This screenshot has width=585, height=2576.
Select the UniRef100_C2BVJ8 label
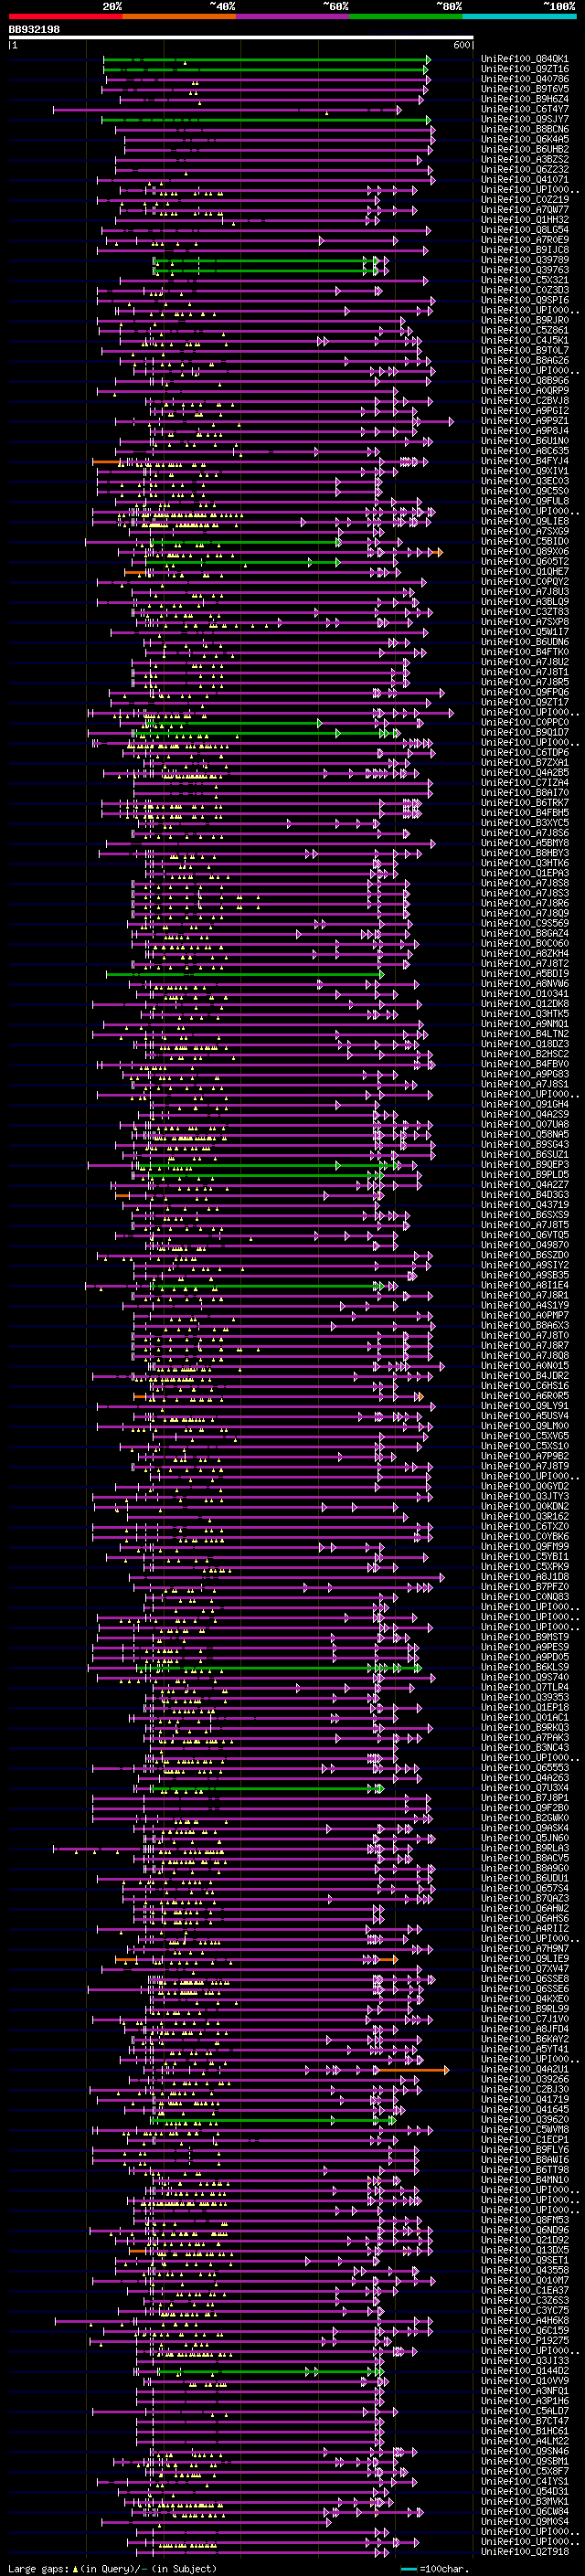(525, 400)
